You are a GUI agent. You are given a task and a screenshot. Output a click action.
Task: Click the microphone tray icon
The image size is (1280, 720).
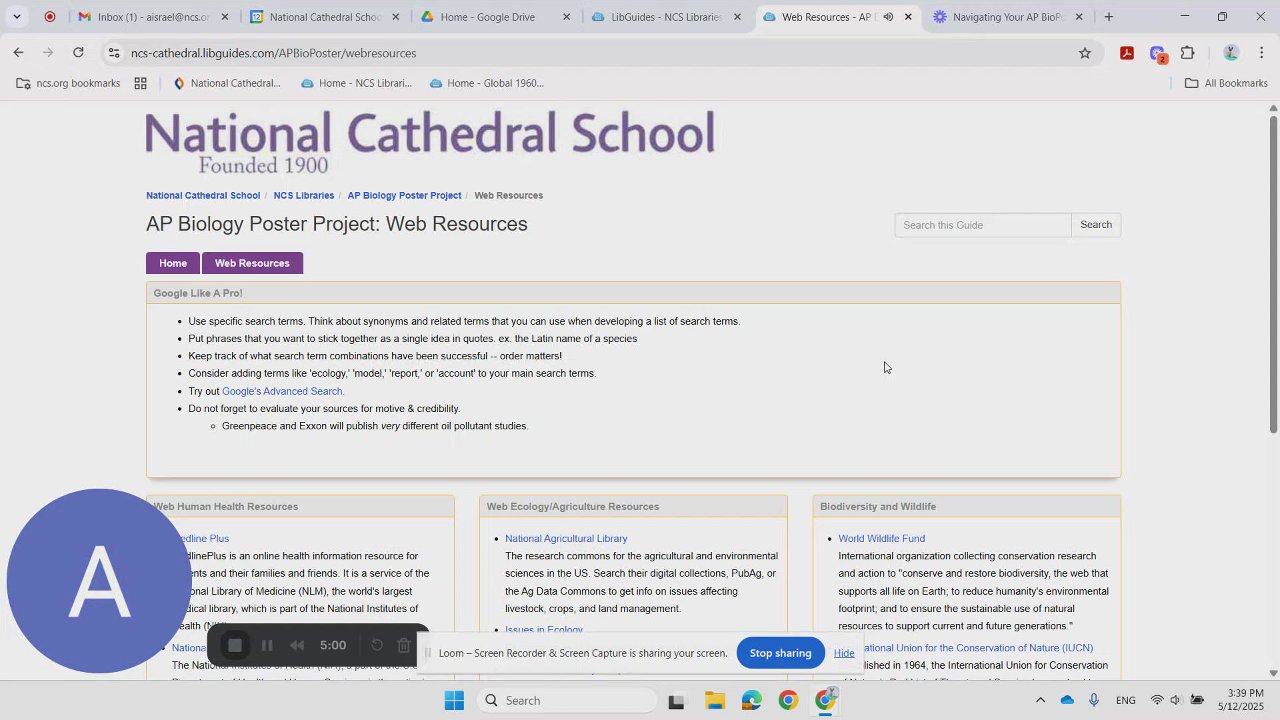[x=1094, y=700]
